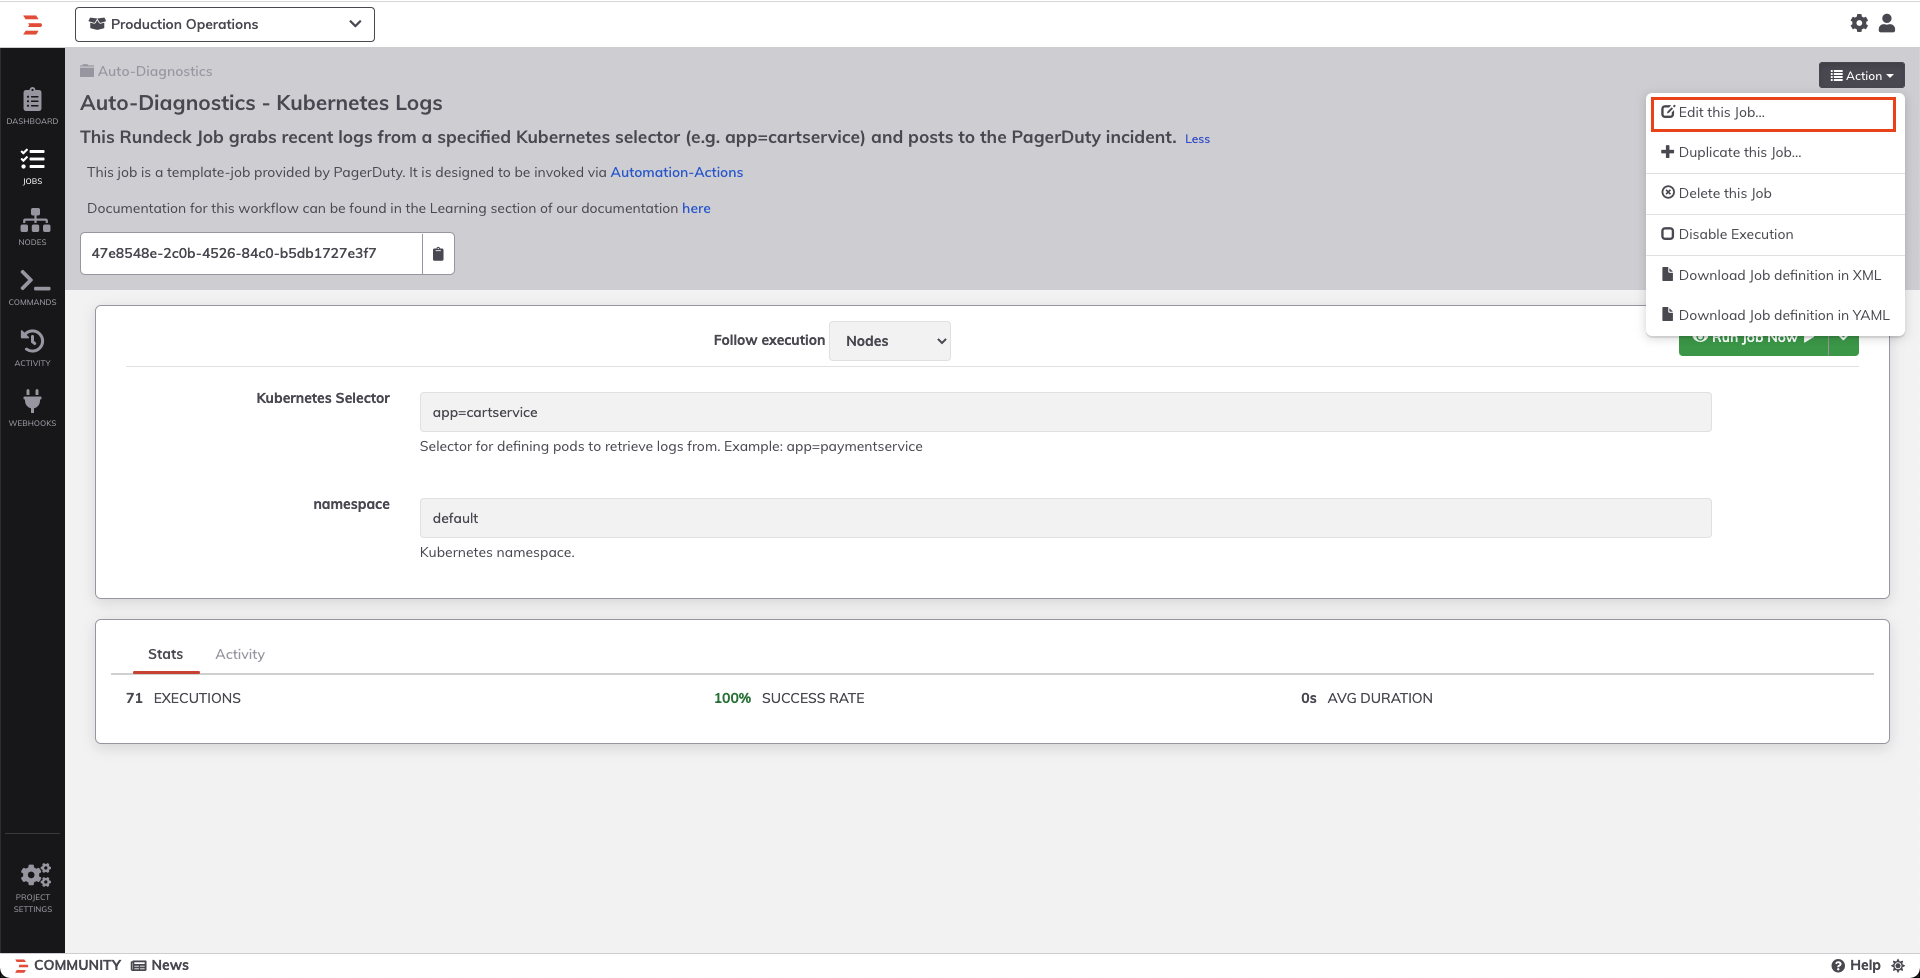This screenshot has height=978, width=1920.
Task: Click the selector example help text
Action: [x=671, y=446]
